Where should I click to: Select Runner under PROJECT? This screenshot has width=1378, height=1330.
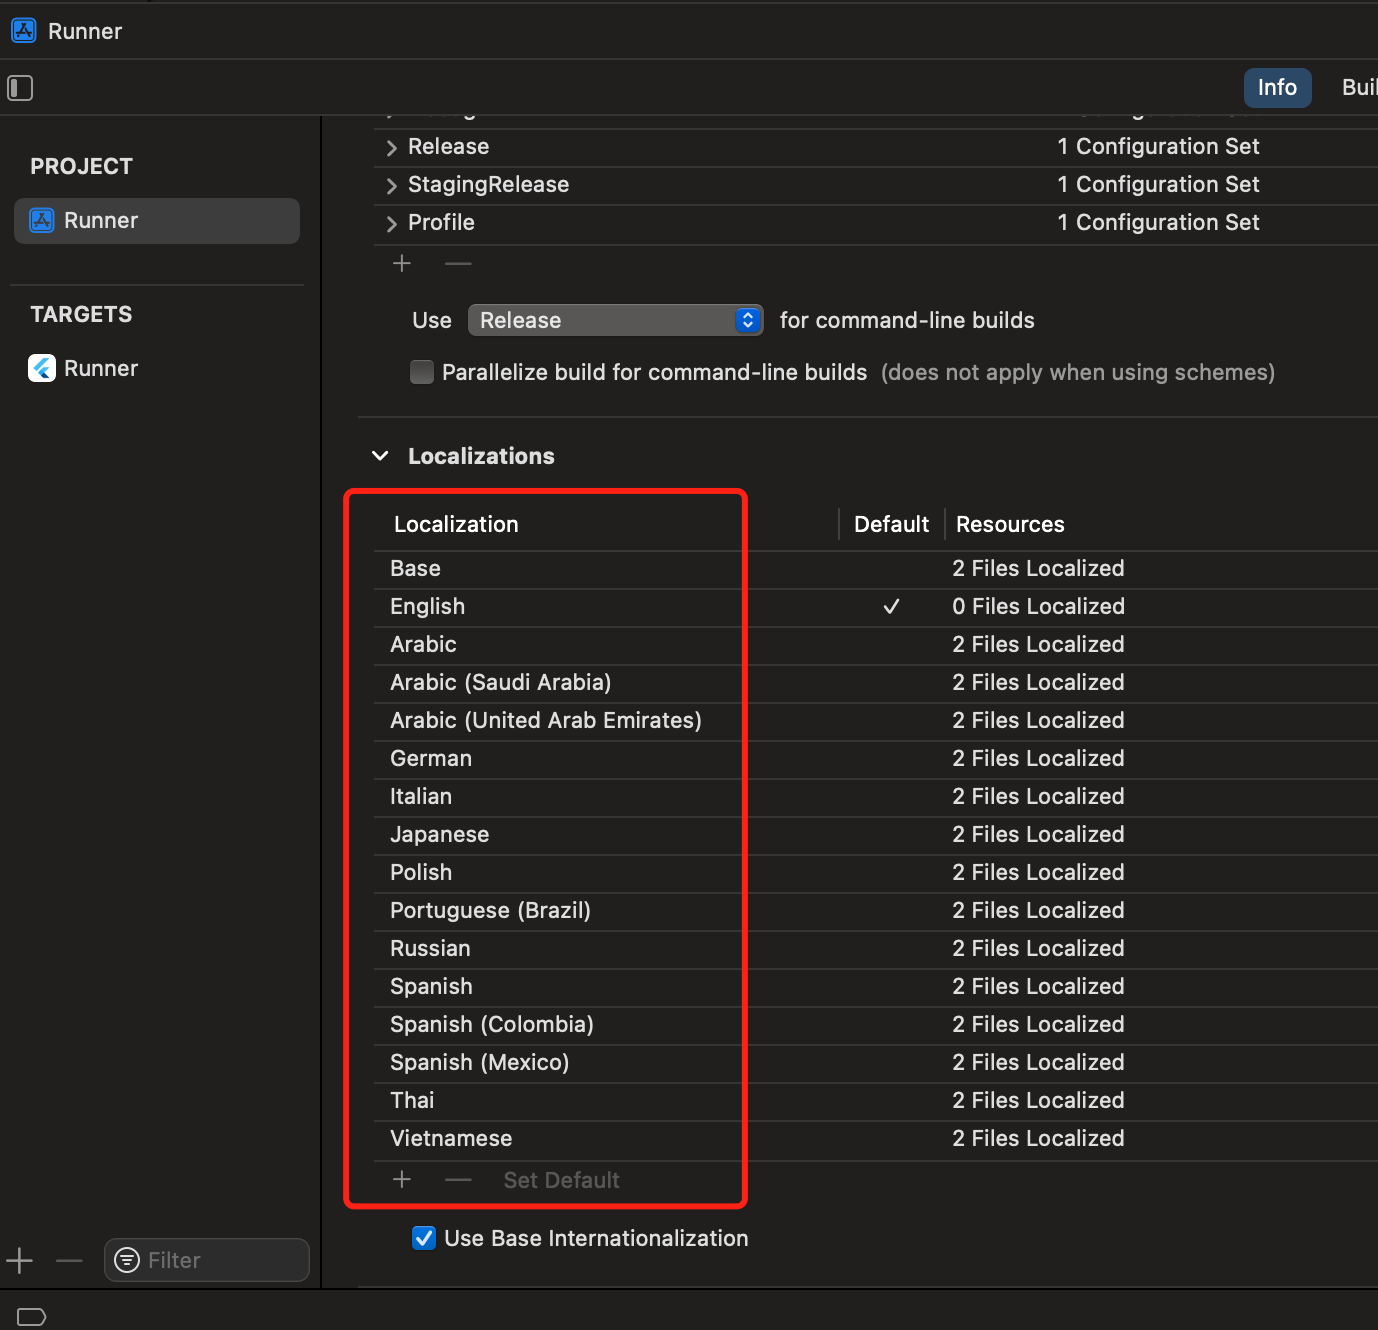pyautogui.click(x=157, y=221)
